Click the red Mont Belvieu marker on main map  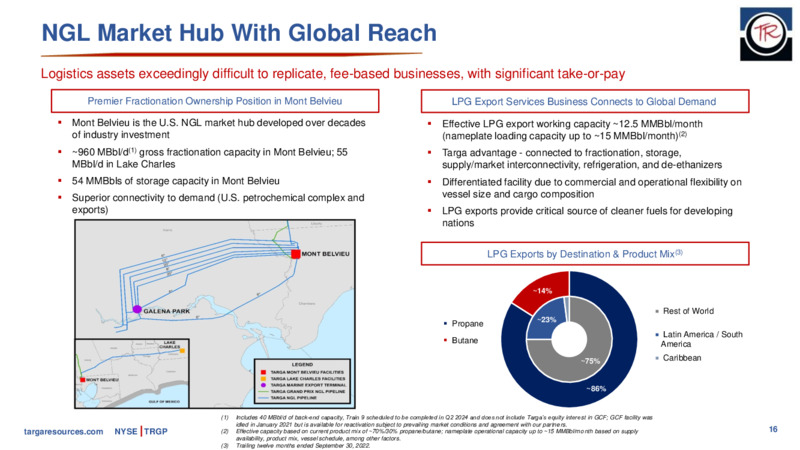pos(295,254)
